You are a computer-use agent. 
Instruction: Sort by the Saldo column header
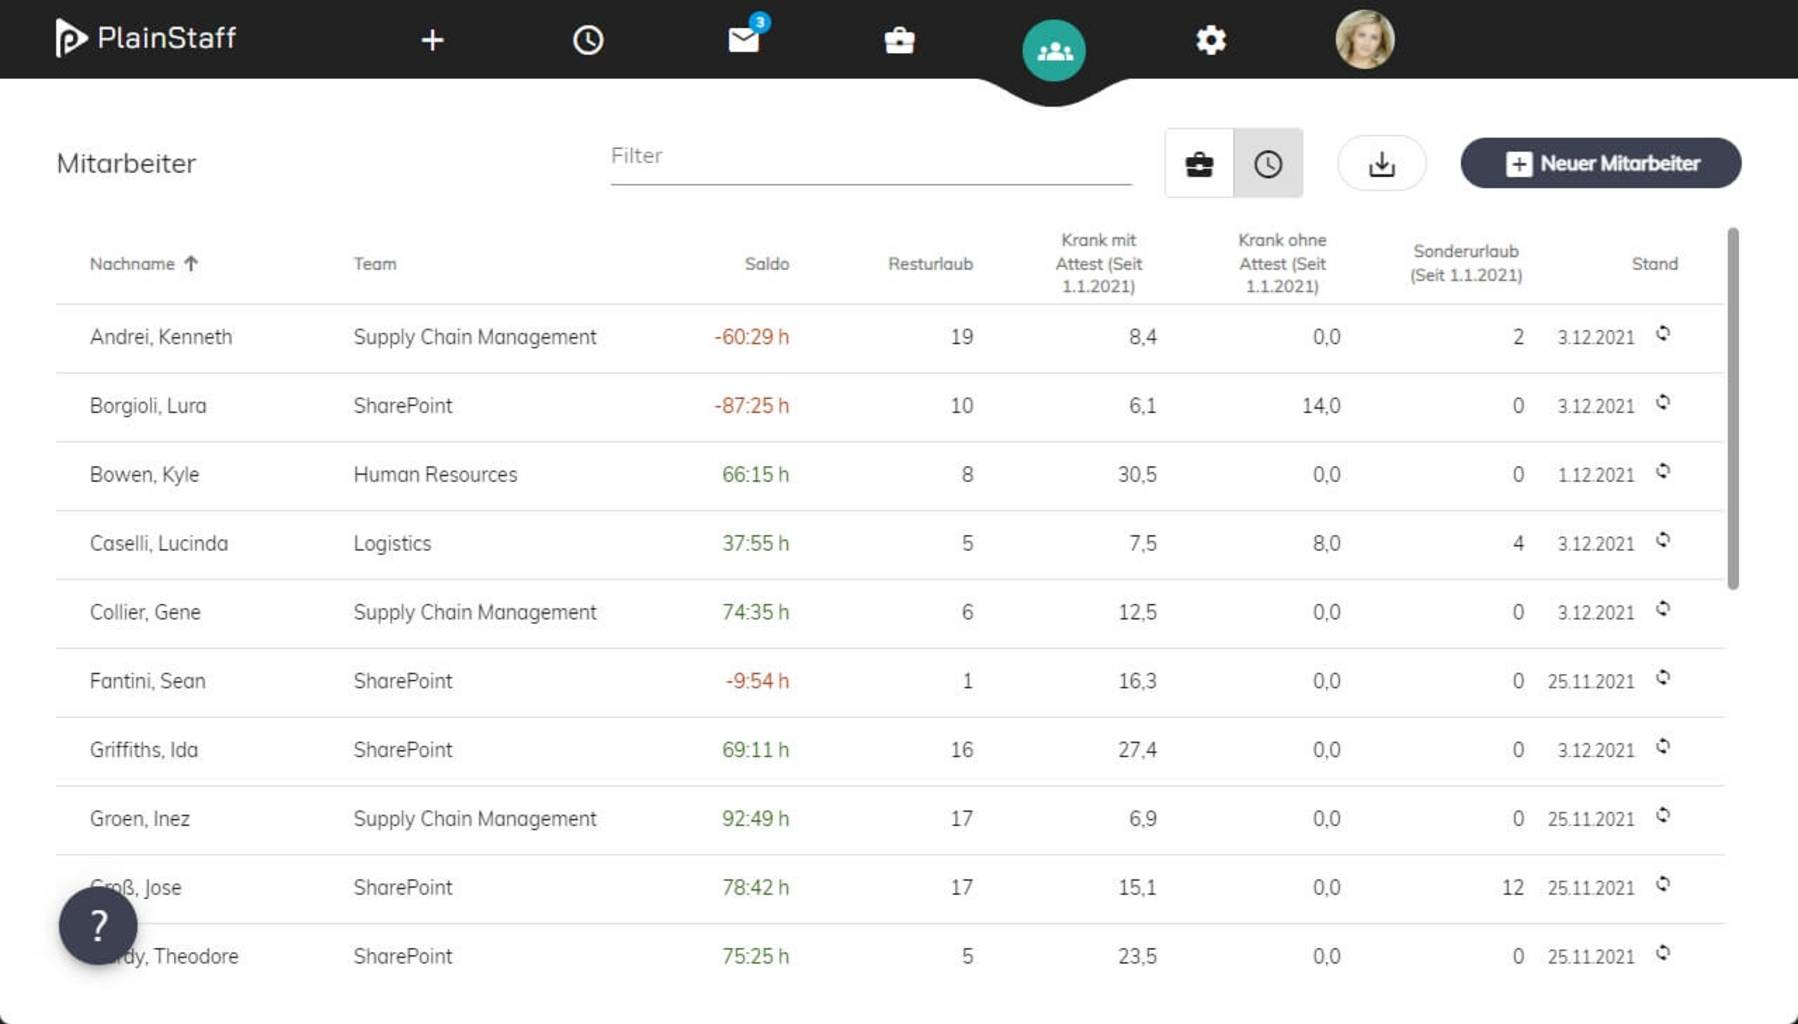[x=766, y=264]
